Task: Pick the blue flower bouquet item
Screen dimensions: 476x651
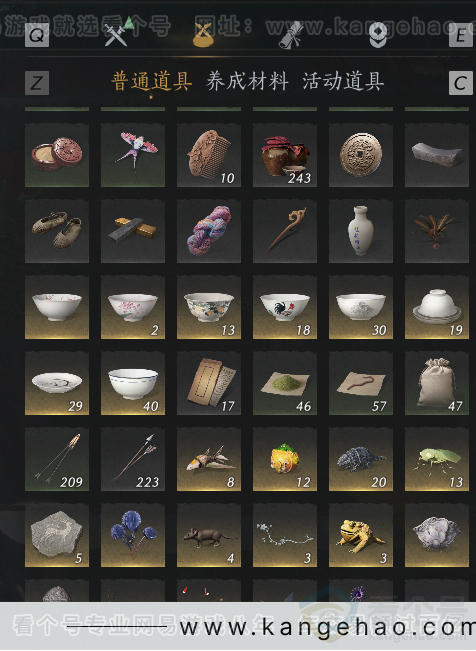Action: tap(133, 535)
